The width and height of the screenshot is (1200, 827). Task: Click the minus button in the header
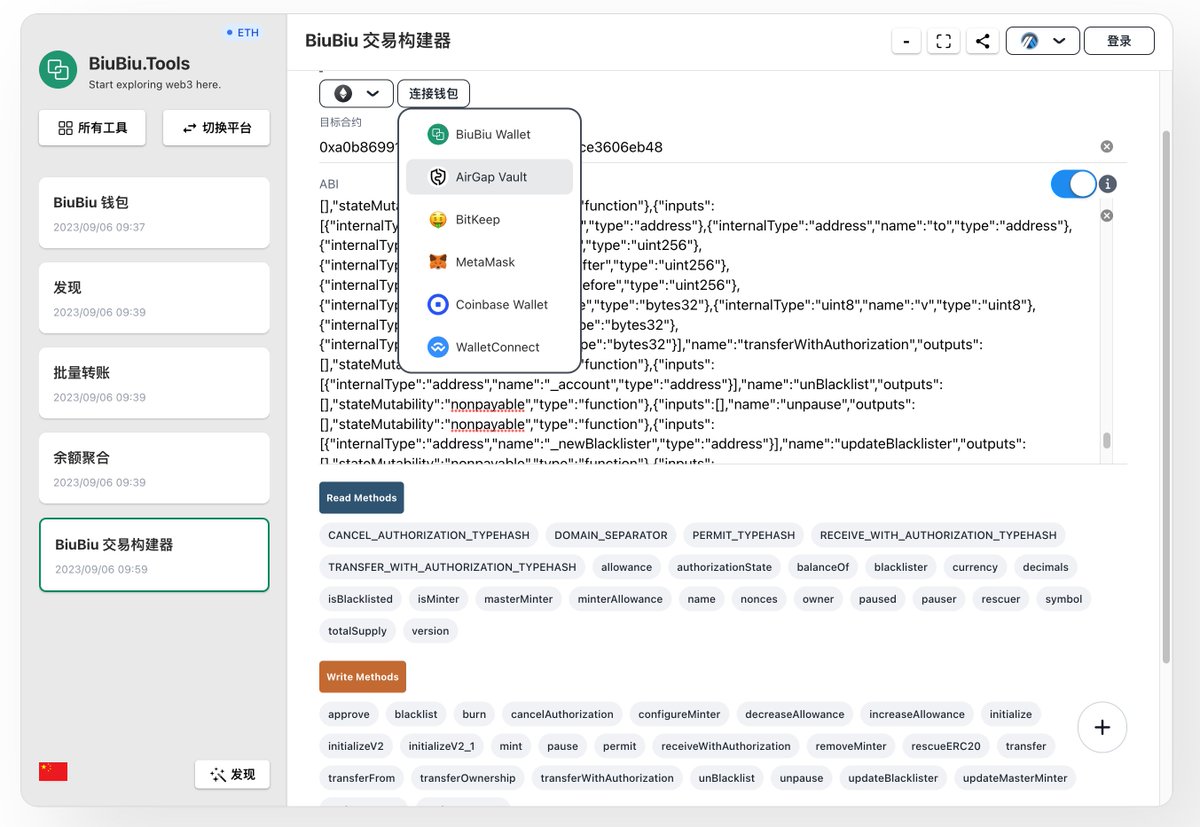click(906, 41)
